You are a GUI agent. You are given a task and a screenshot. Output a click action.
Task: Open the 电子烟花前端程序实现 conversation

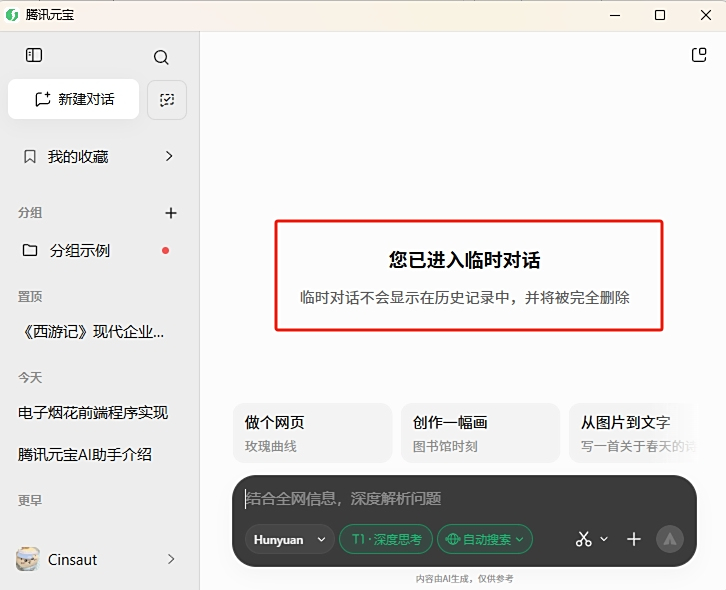93,412
